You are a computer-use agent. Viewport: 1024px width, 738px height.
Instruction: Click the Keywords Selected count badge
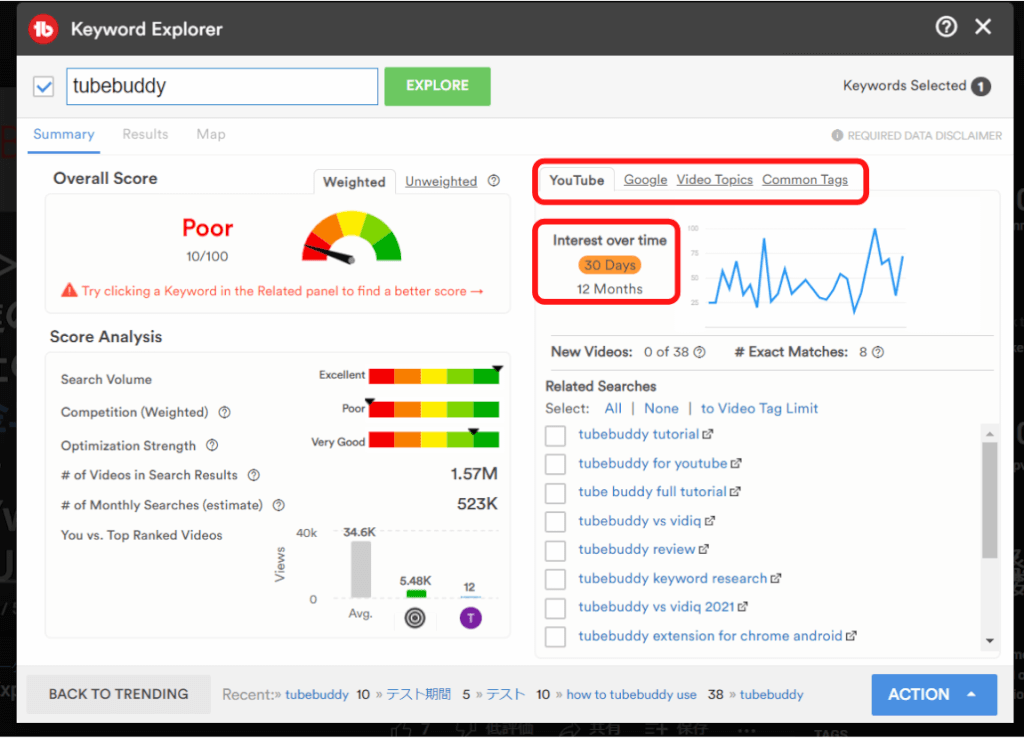coord(981,86)
